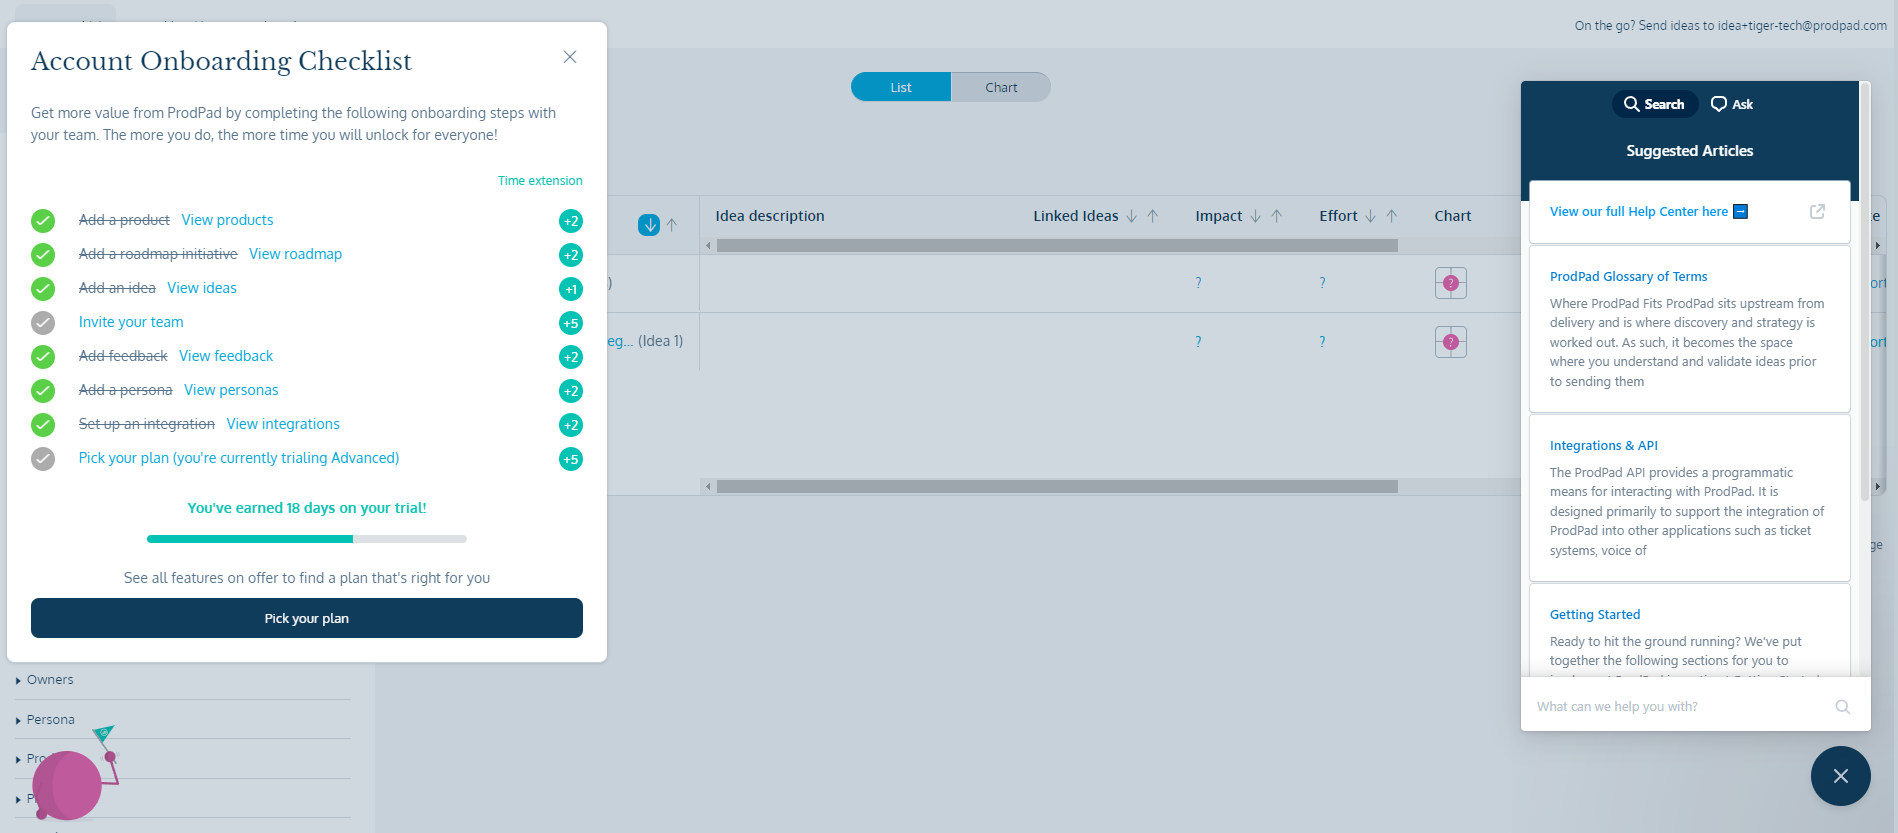
Task: Click the green check beside Add a product
Action: 43,221
